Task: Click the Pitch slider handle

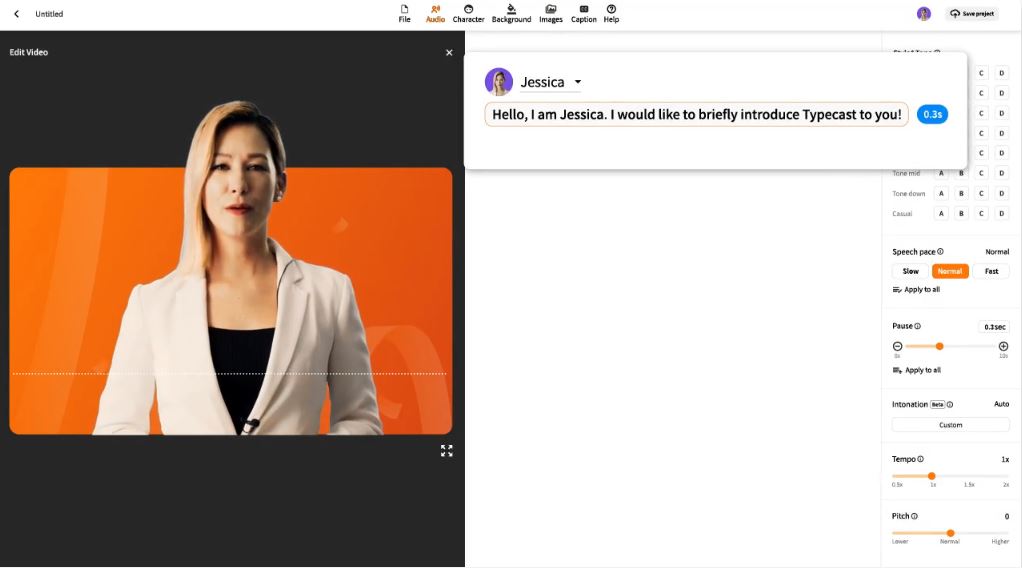Action: [950, 533]
